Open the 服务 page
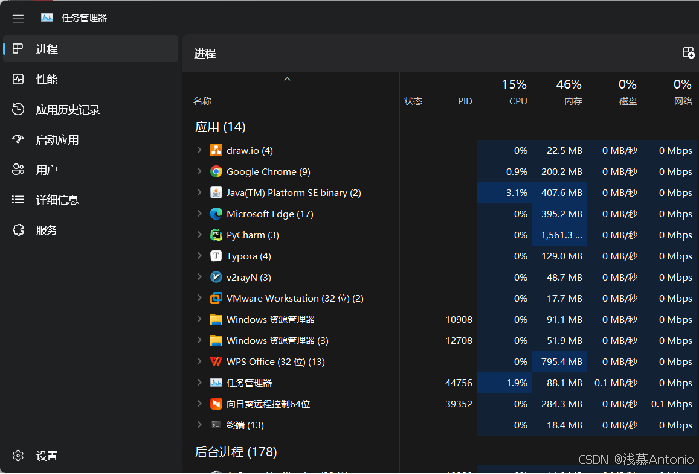The image size is (699, 474). click(46, 230)
